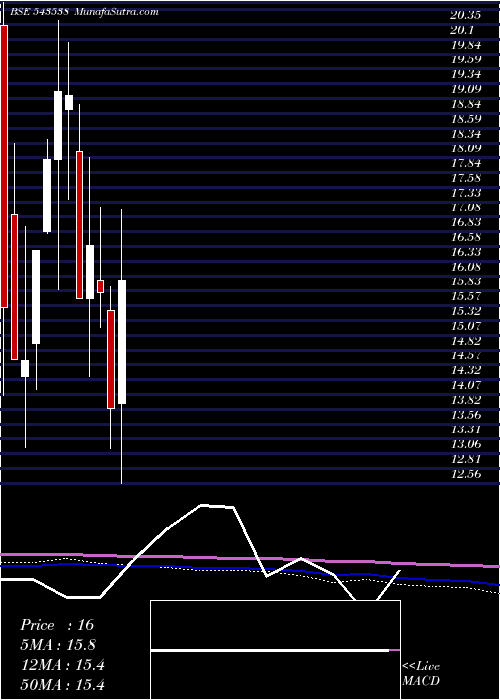Click the MACD histogram box

pos(275,650)
